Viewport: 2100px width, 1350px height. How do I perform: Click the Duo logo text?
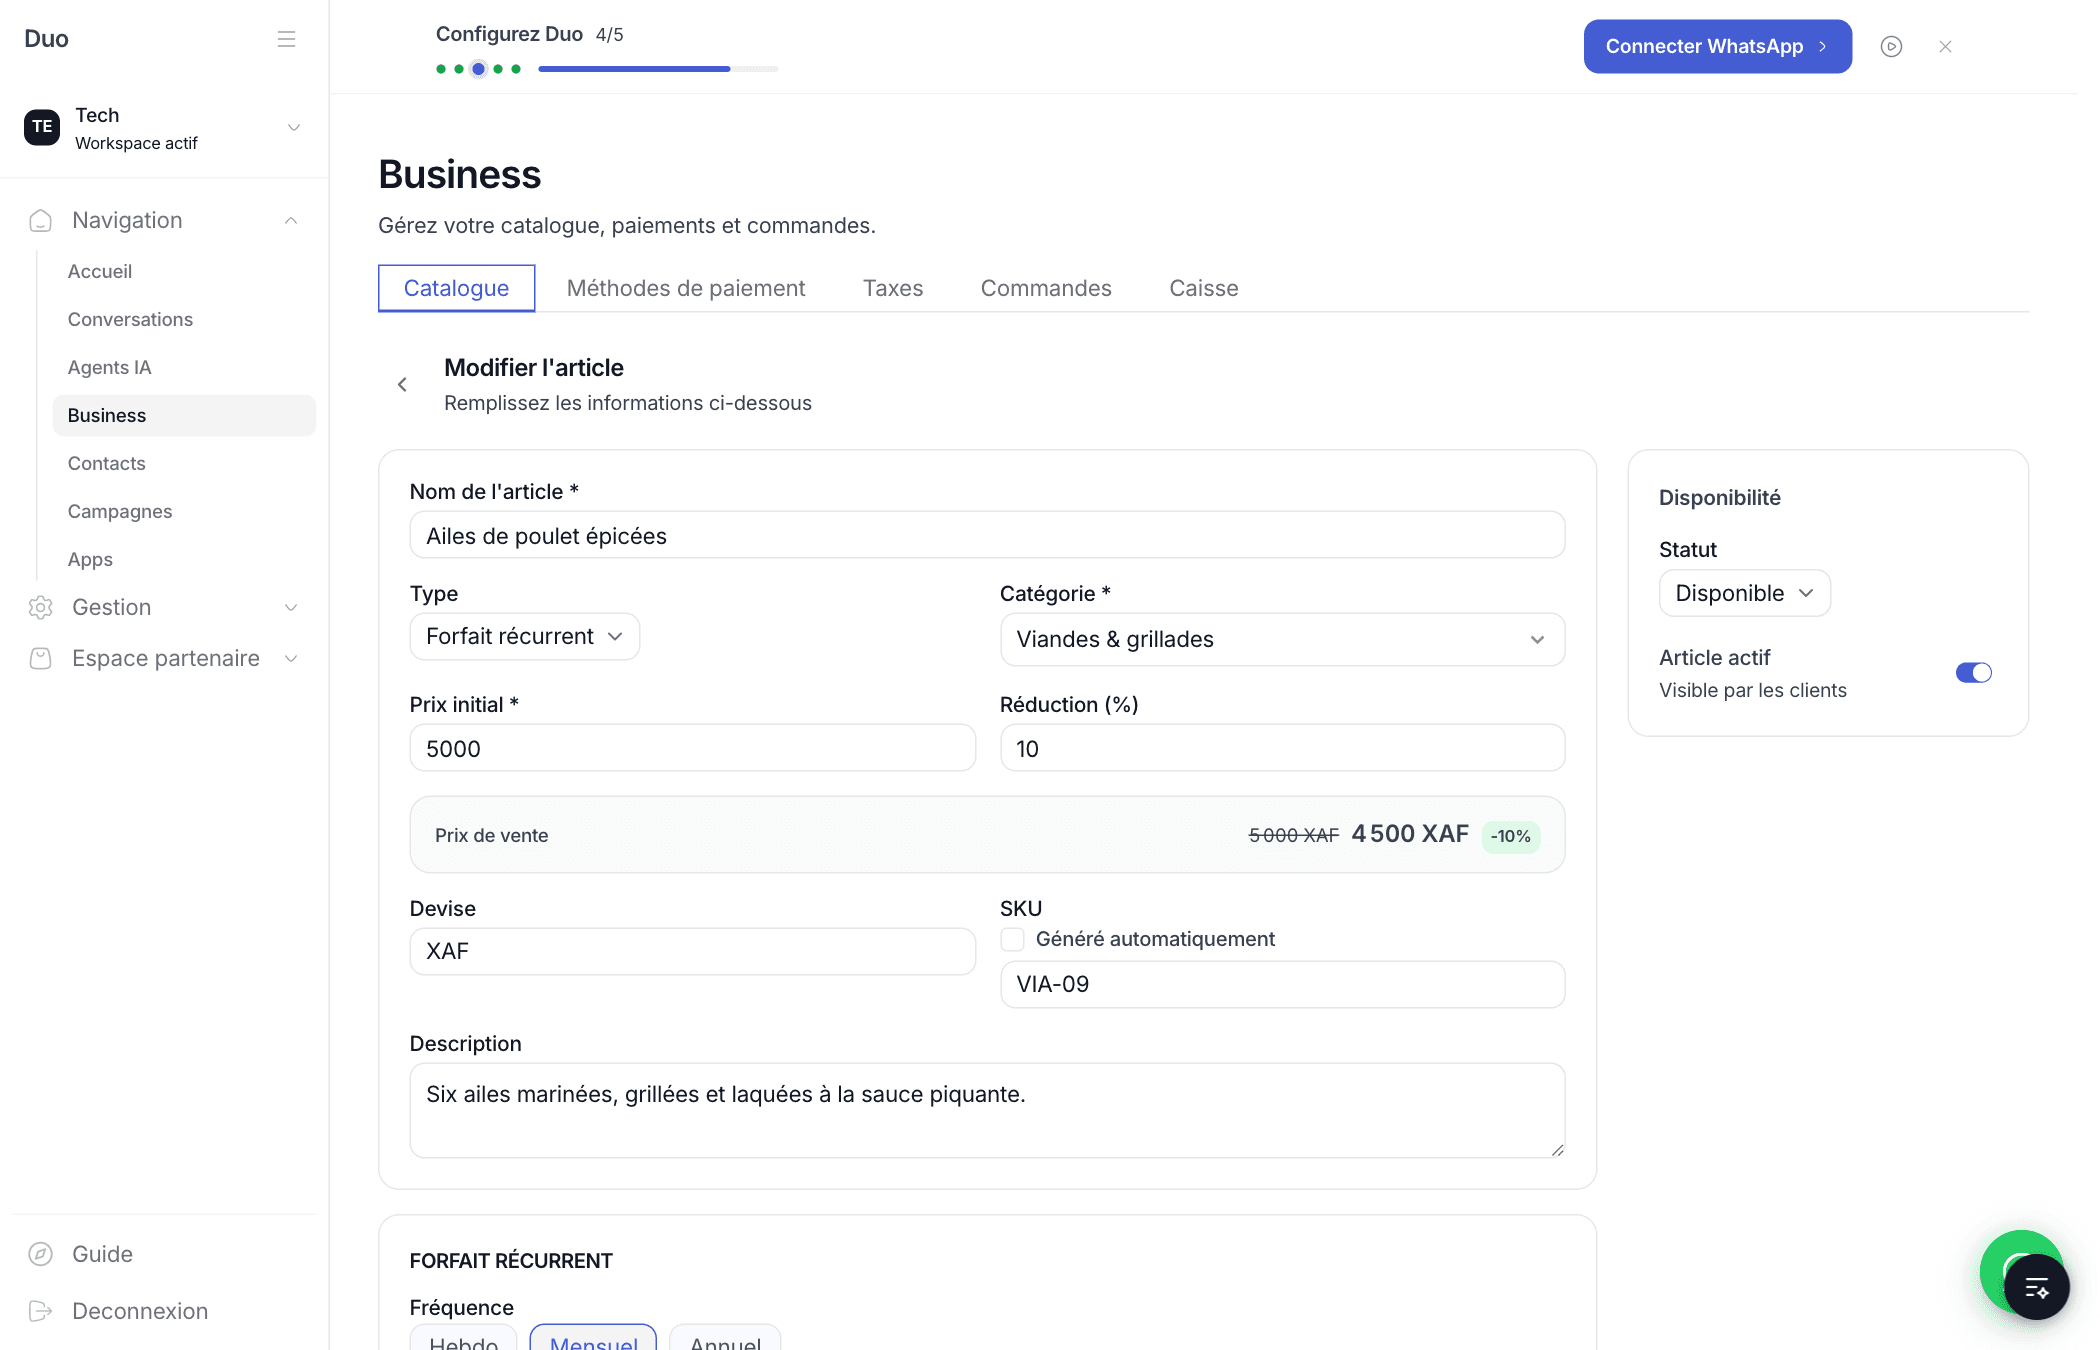click(46, 39)
